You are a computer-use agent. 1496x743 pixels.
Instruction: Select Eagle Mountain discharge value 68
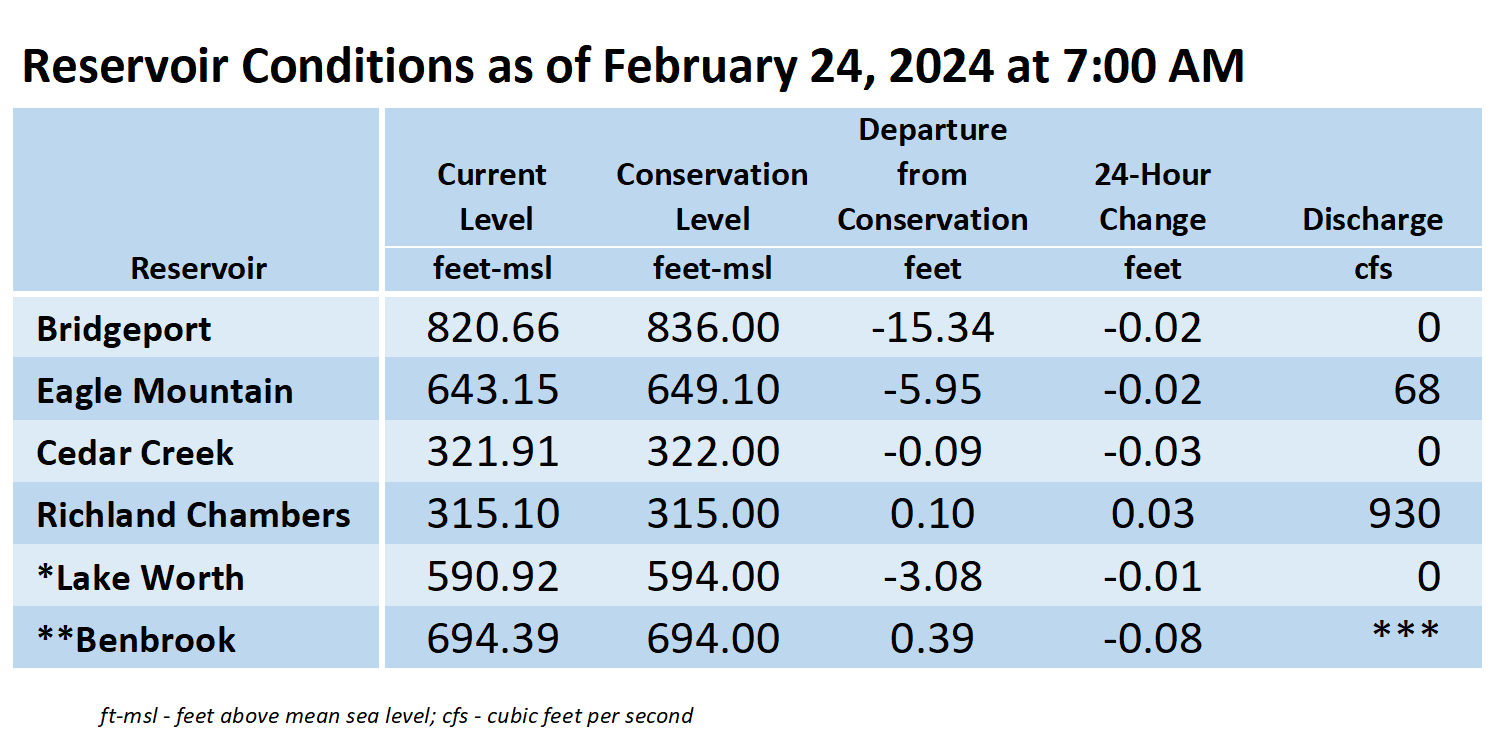1417,389
